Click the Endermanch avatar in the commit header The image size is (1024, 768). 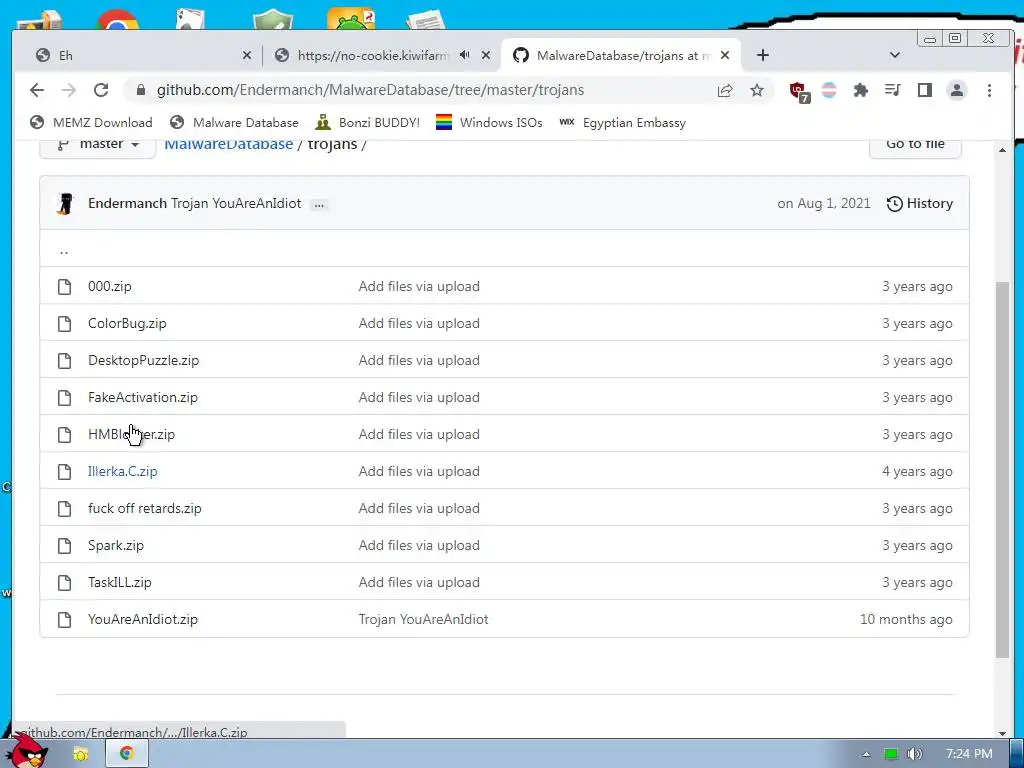click(x=64, y=204)
